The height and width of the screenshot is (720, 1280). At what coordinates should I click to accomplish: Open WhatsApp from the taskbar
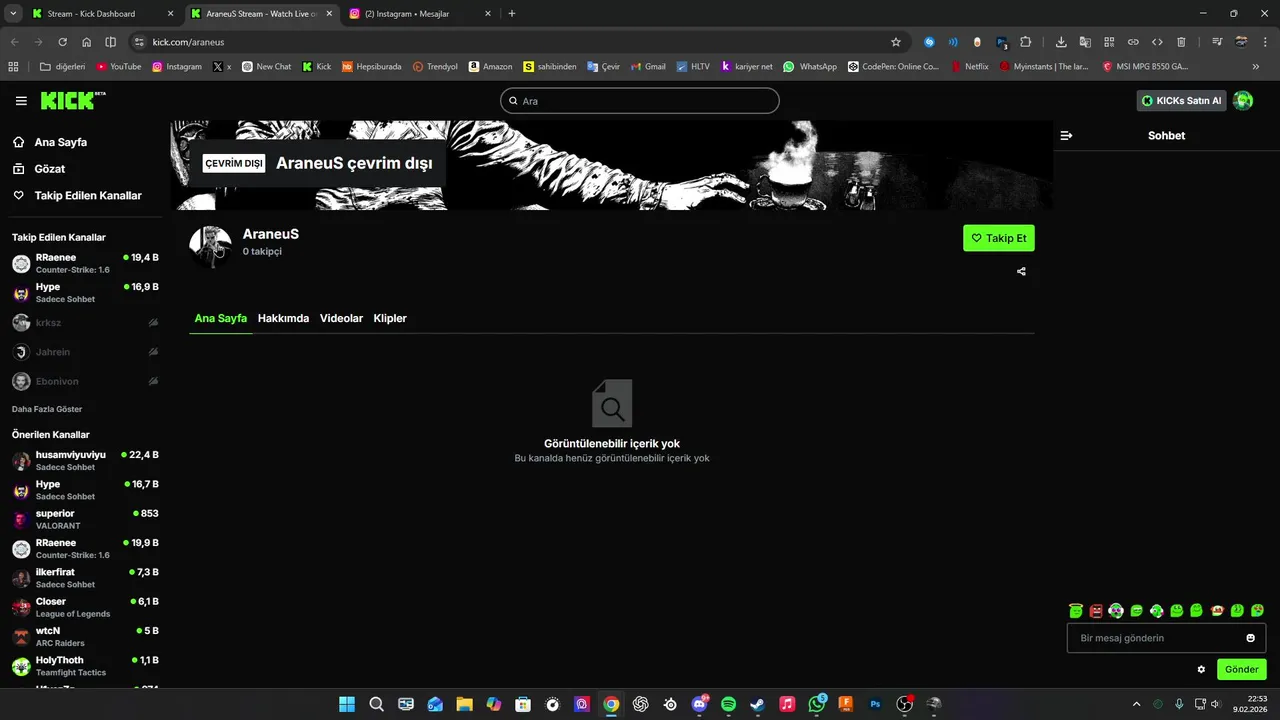(x=816, y=704)
